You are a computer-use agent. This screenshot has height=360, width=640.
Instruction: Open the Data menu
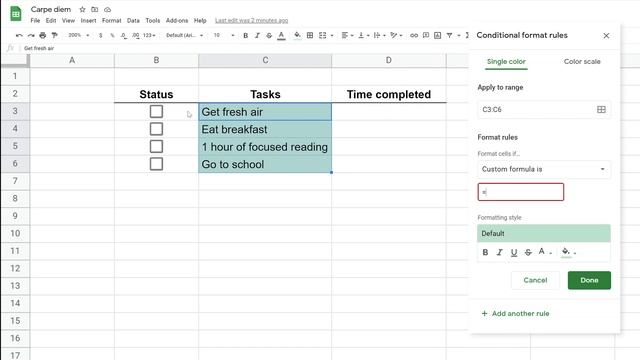coord(133,20)
